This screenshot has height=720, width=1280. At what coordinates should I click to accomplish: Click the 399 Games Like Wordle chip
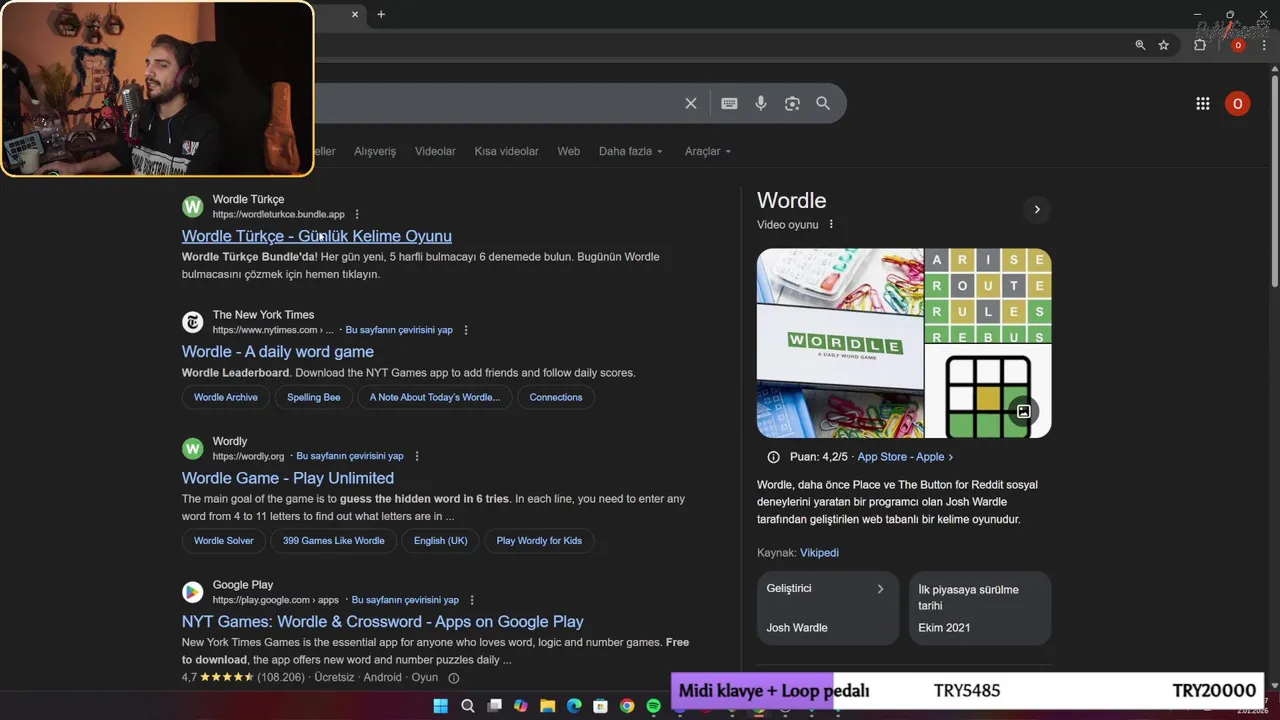(334, 541)
